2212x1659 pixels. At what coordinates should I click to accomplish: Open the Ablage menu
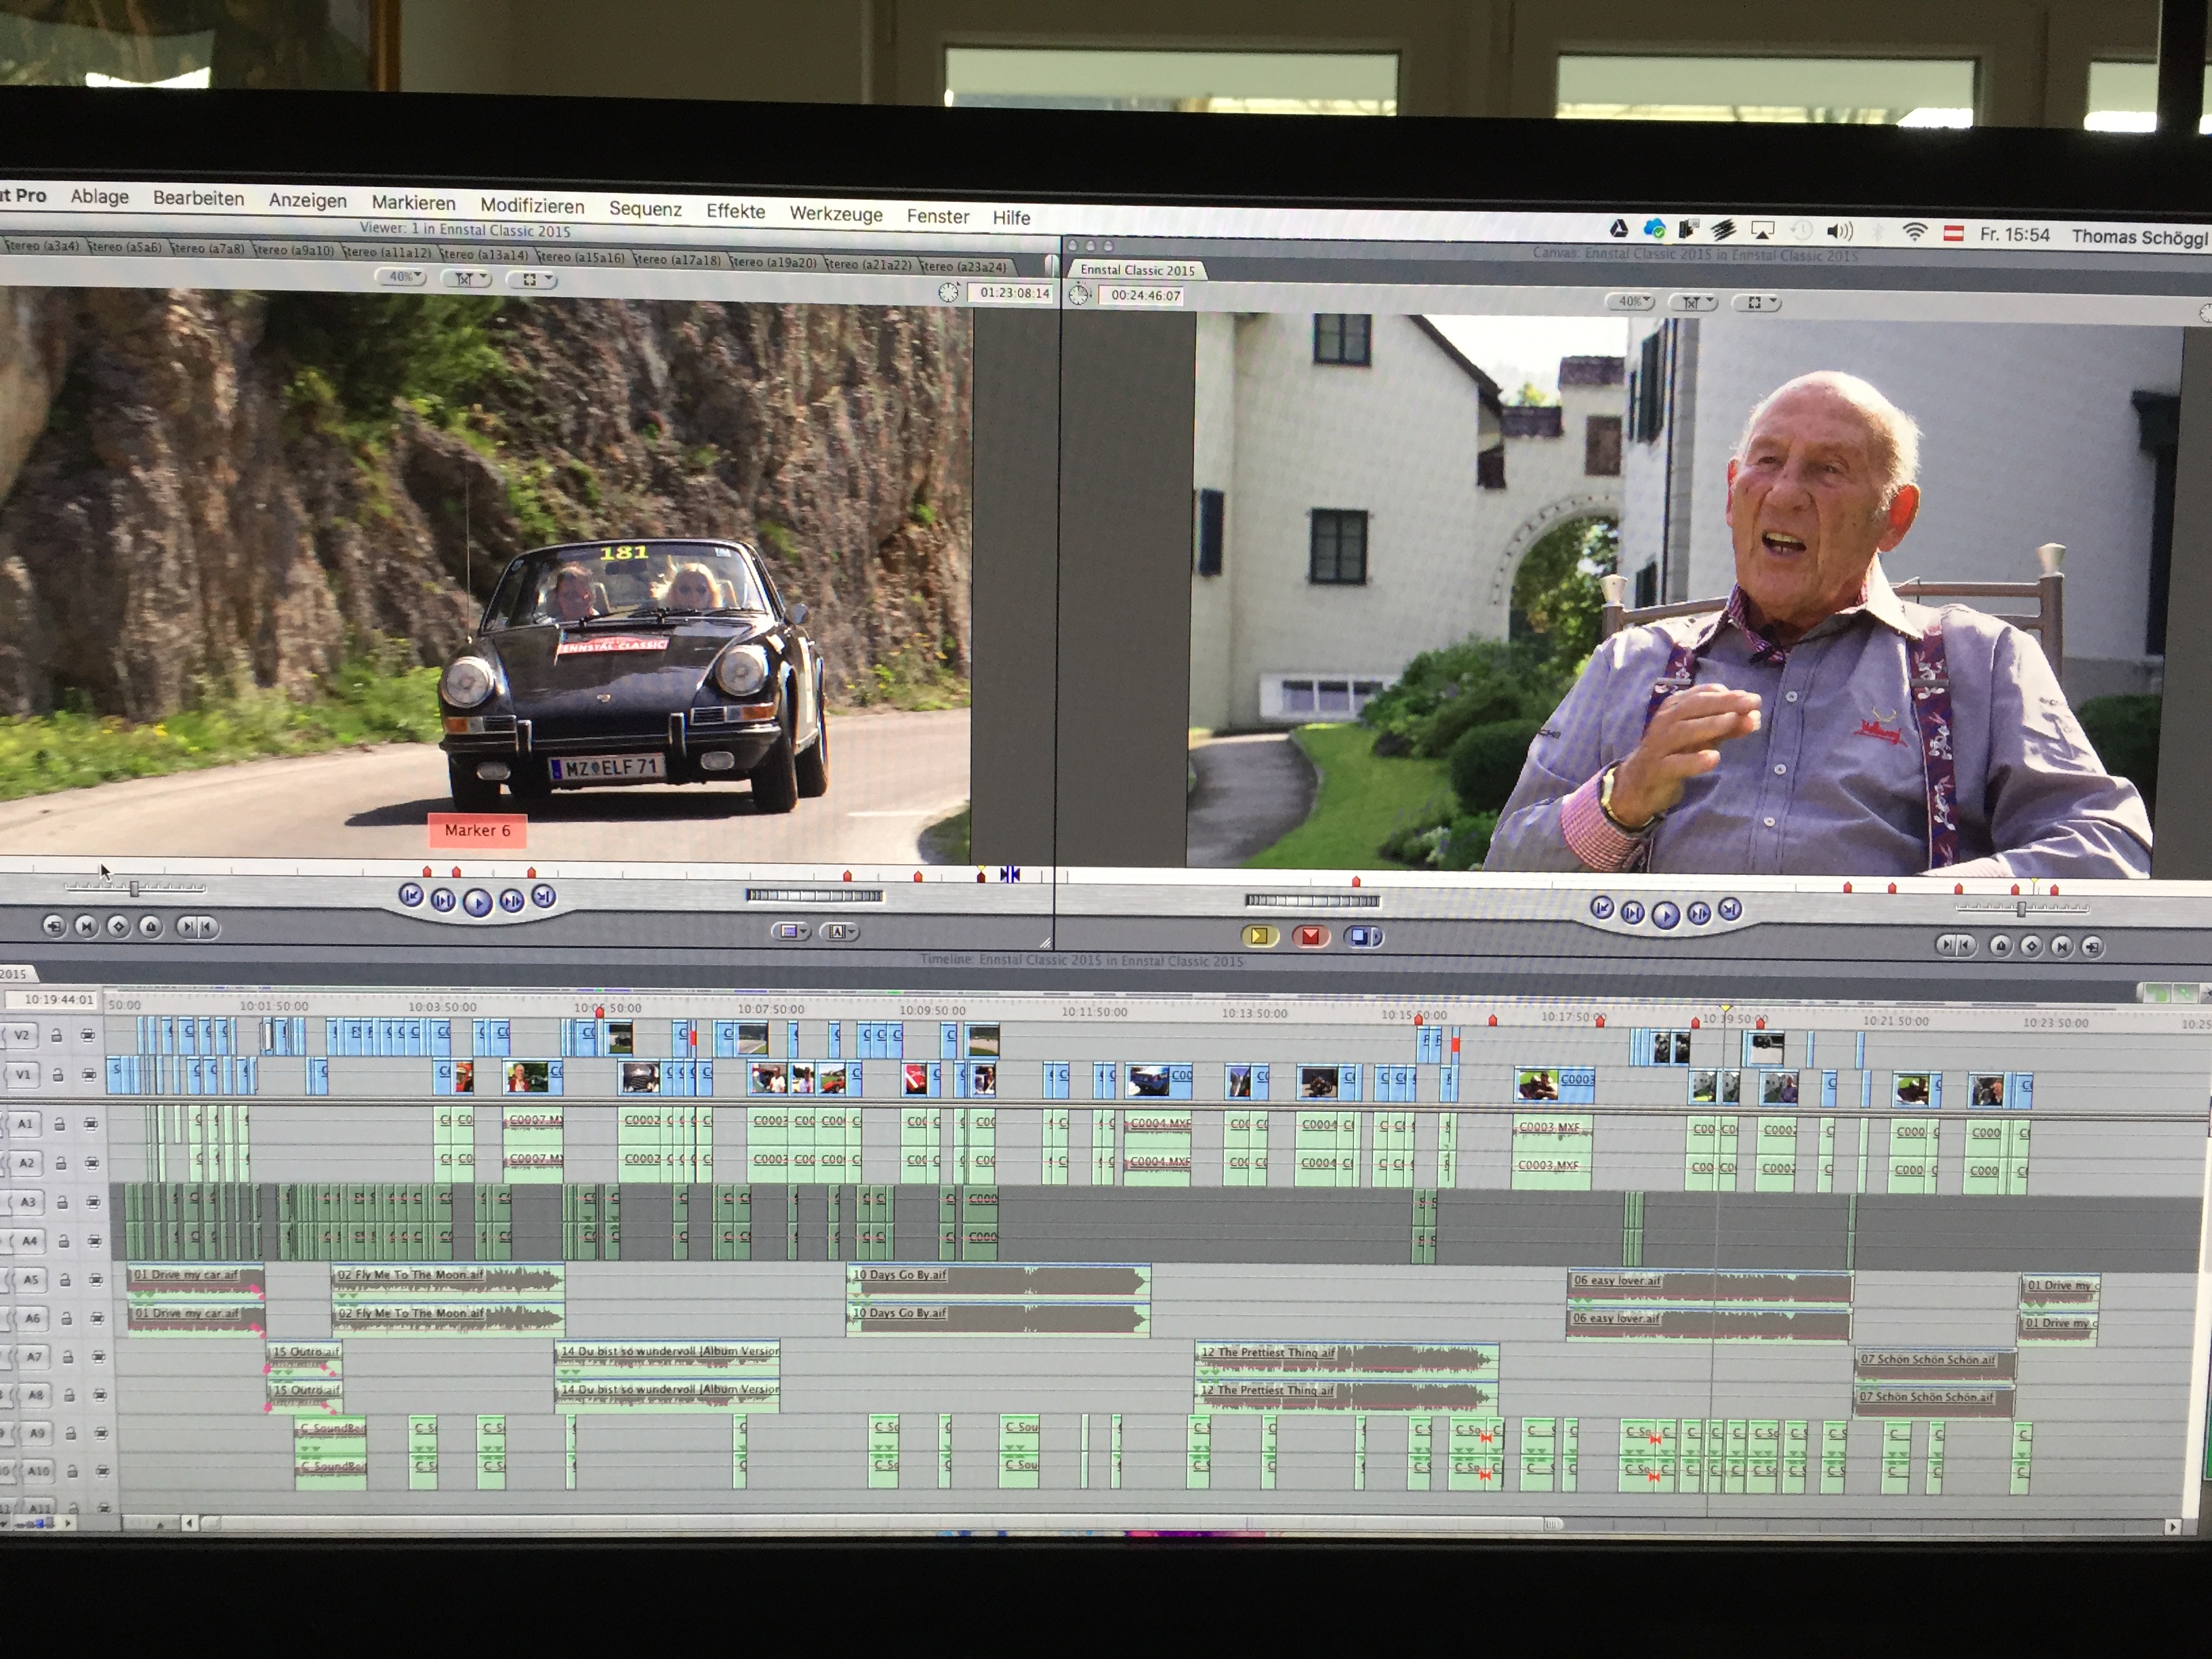pyautogui.click(x=99, y=196)
